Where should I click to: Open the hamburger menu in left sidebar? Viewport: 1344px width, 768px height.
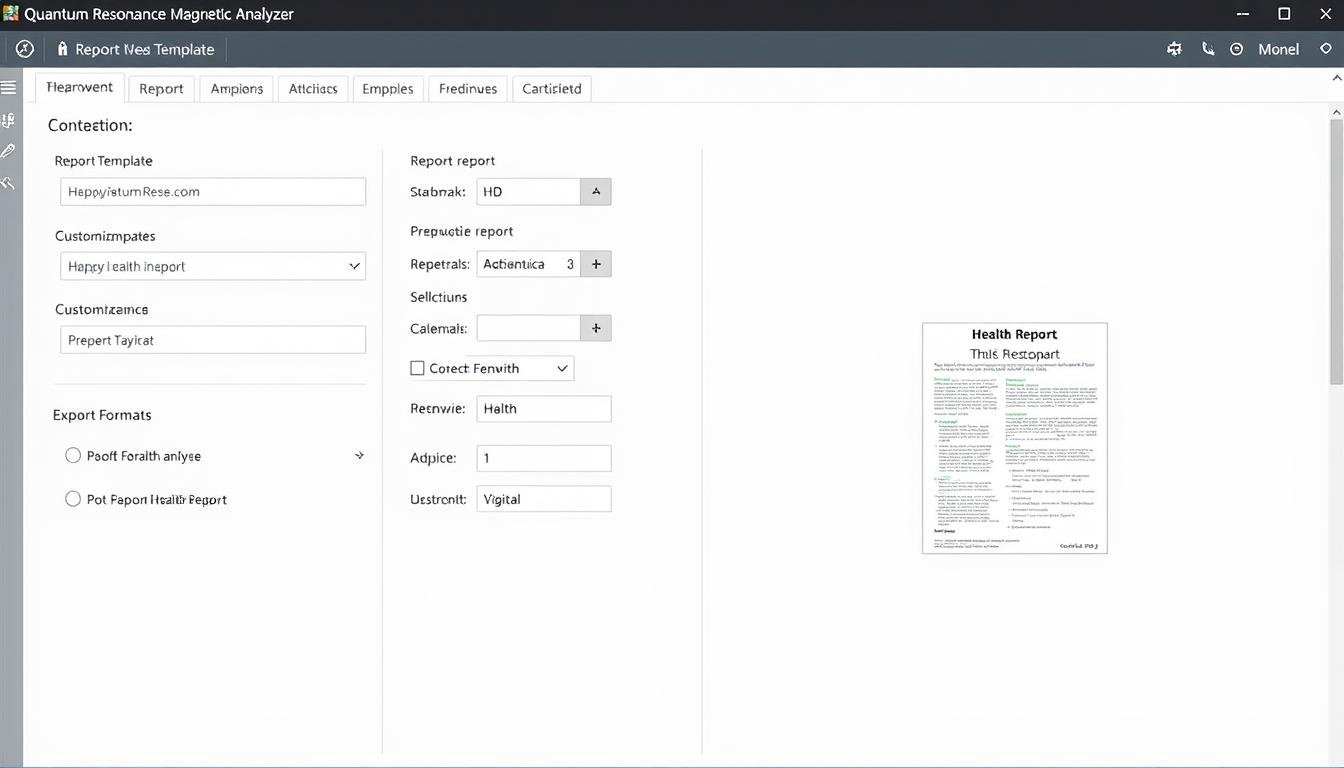point(8,88)
